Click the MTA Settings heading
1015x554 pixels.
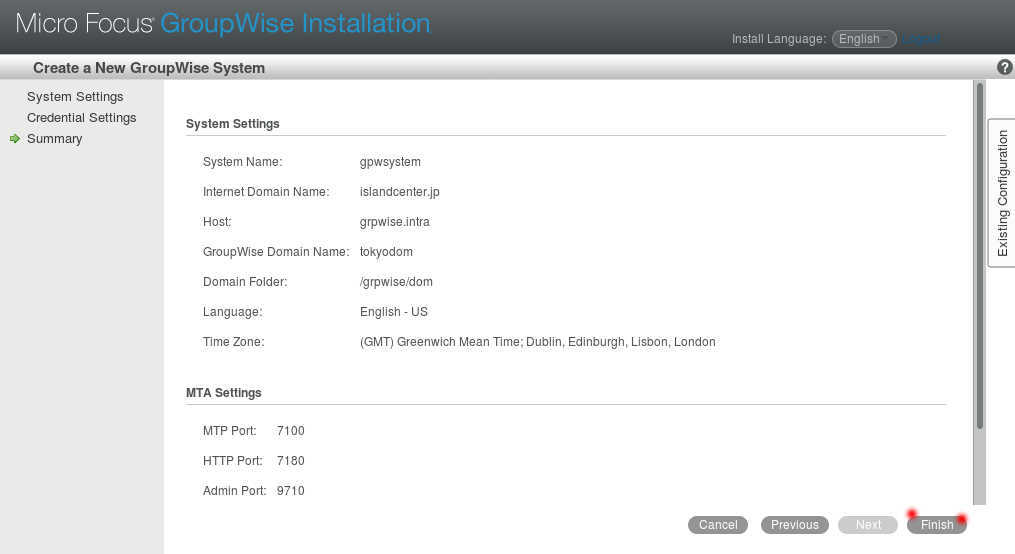[x=223, y=393]
